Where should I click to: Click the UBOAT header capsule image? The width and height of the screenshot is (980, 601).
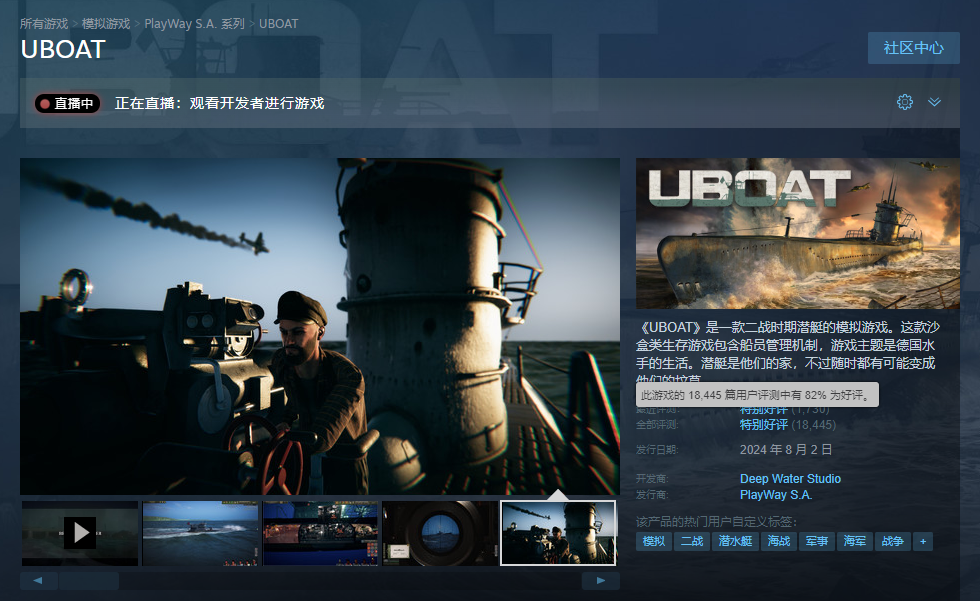[x=798, y=233]
